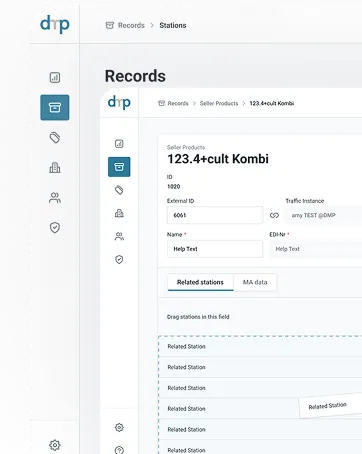362x454 pixels.
Task: Switch to the Related stations tab
Action: pos(200,282)
